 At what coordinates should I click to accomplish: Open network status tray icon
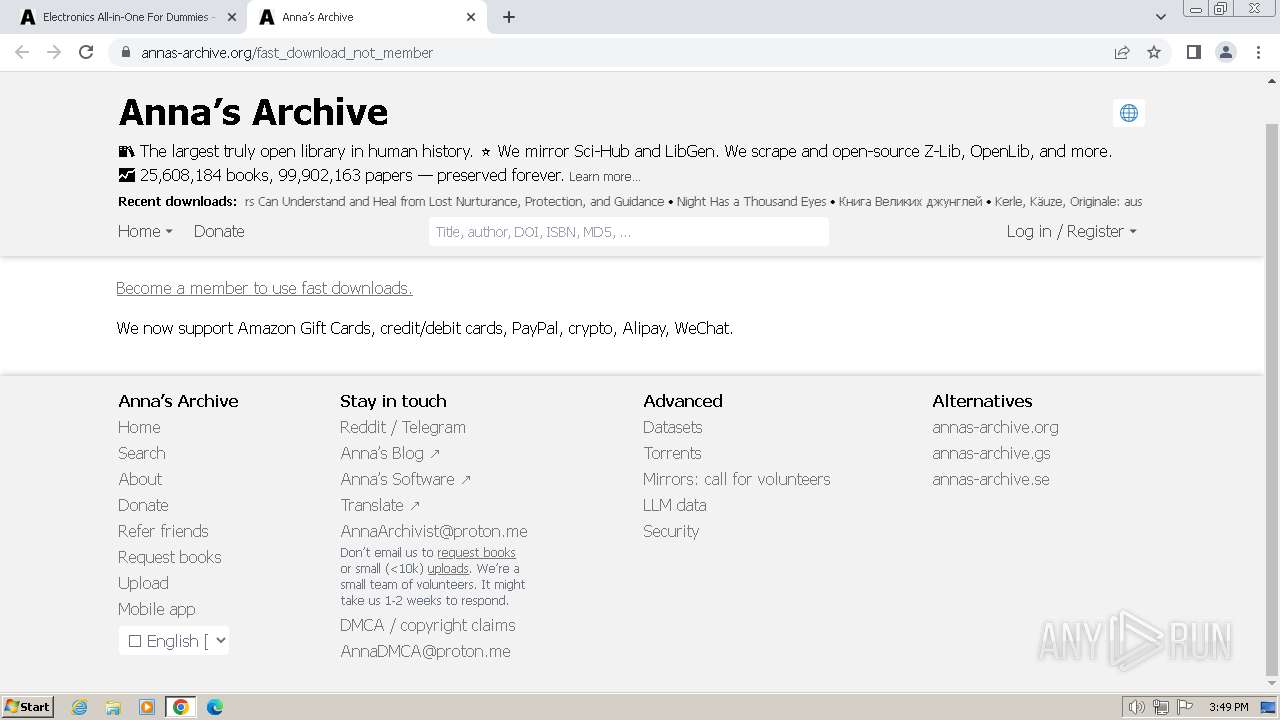click(1161, 707)
